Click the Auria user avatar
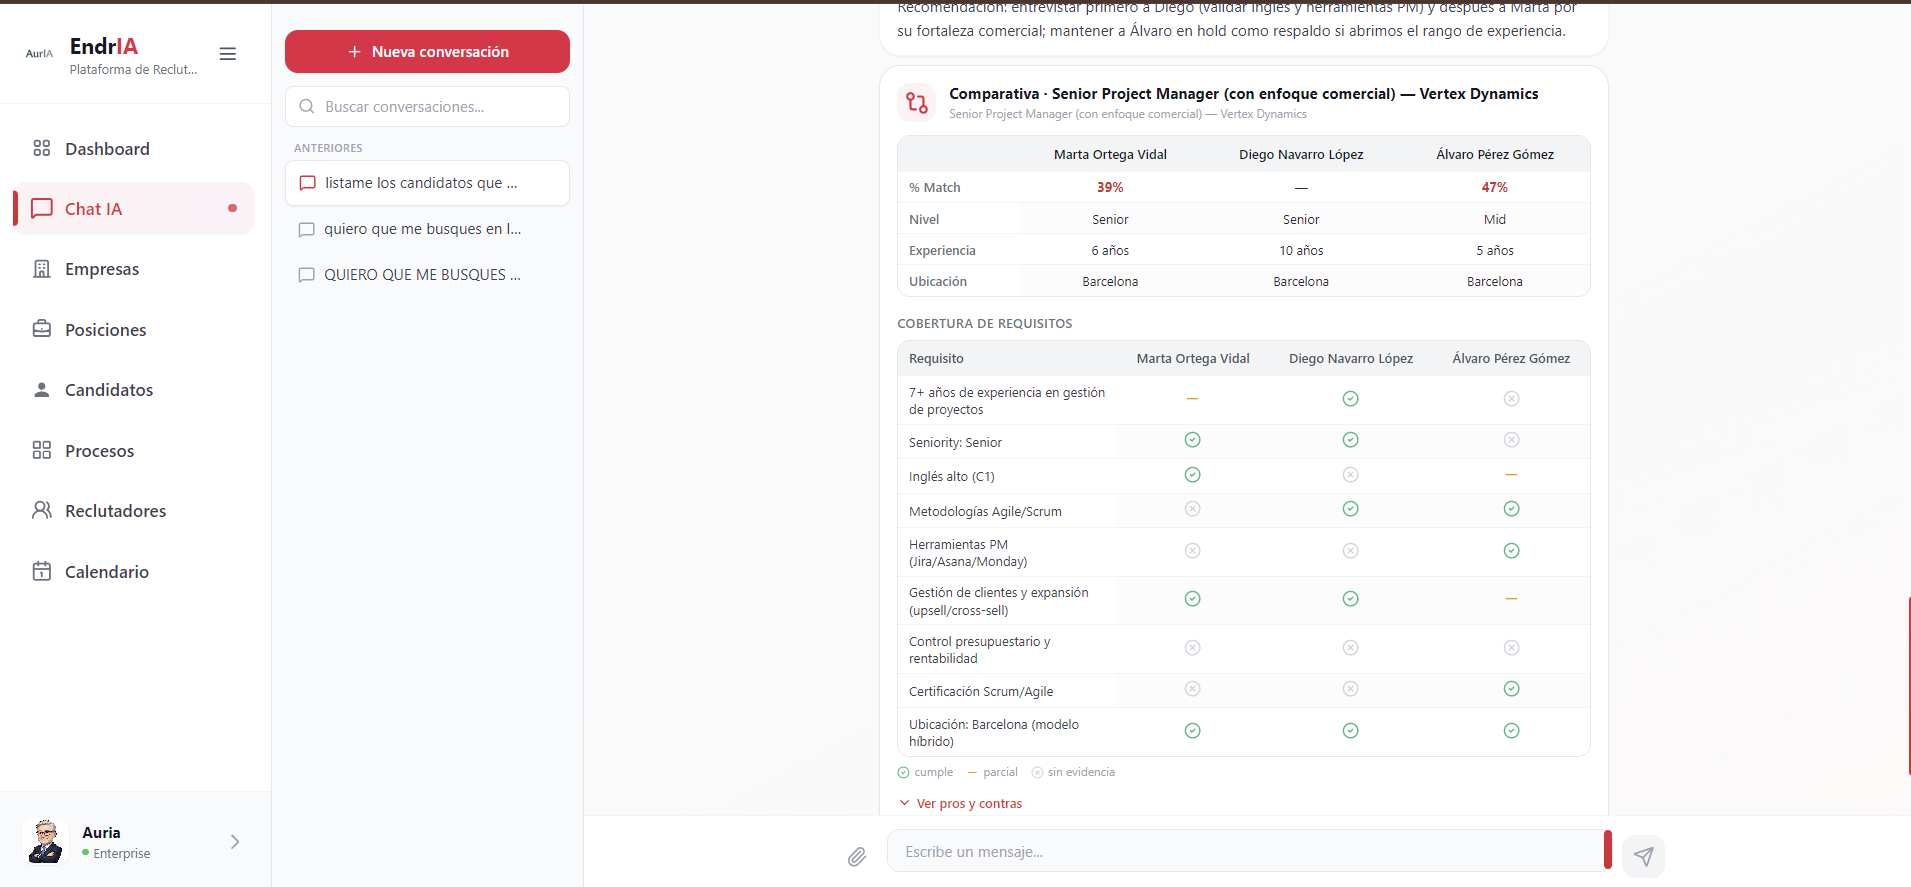Screen dimensions: 1911x887 tap(45, 841)
